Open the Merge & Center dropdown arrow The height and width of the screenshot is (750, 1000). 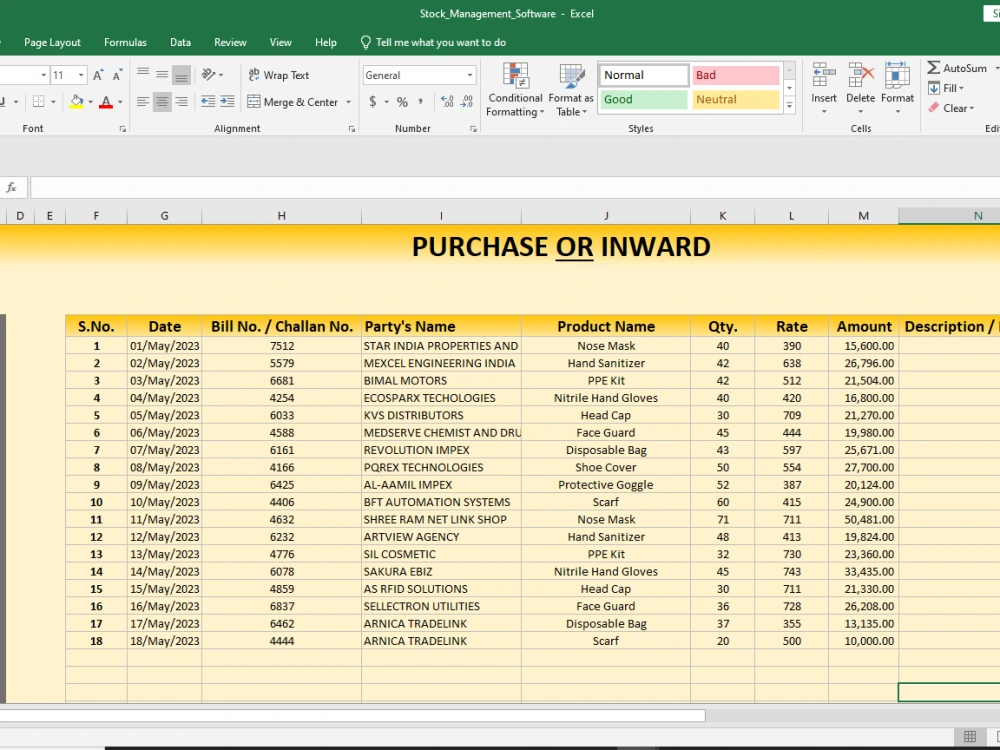point(348,102)
